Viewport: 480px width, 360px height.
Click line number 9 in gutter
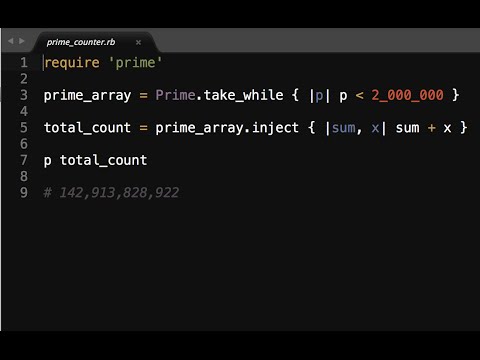[x=24, y=193]
